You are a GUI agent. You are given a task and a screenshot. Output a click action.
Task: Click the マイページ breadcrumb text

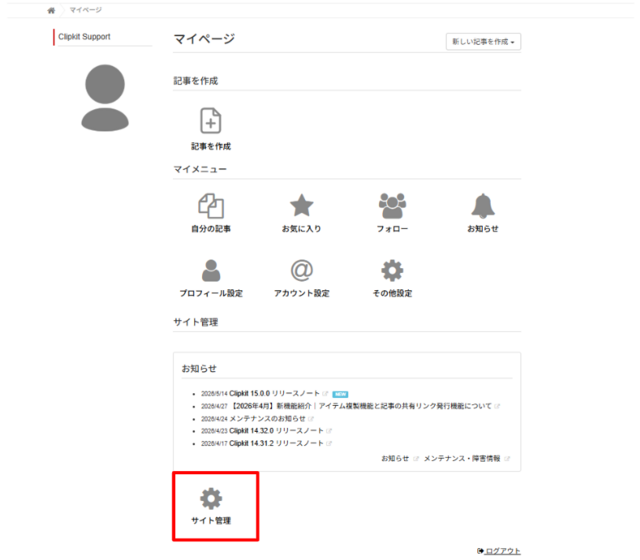[85, 10]
